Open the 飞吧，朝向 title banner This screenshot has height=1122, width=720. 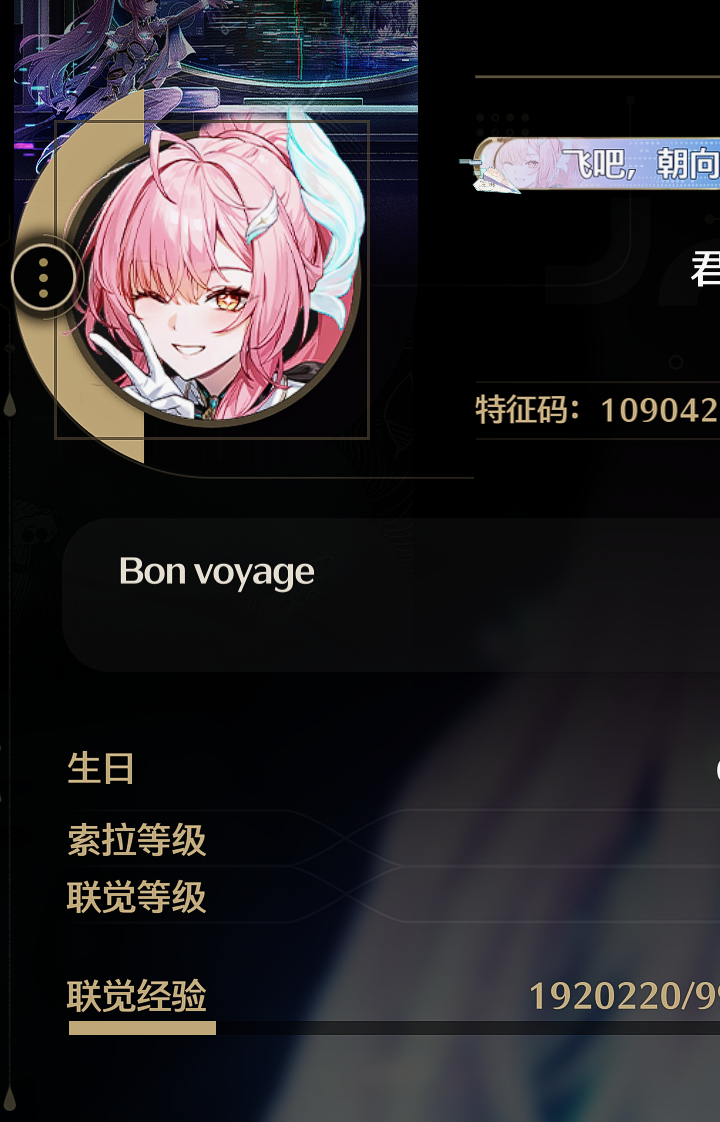[x=597, y=164]
